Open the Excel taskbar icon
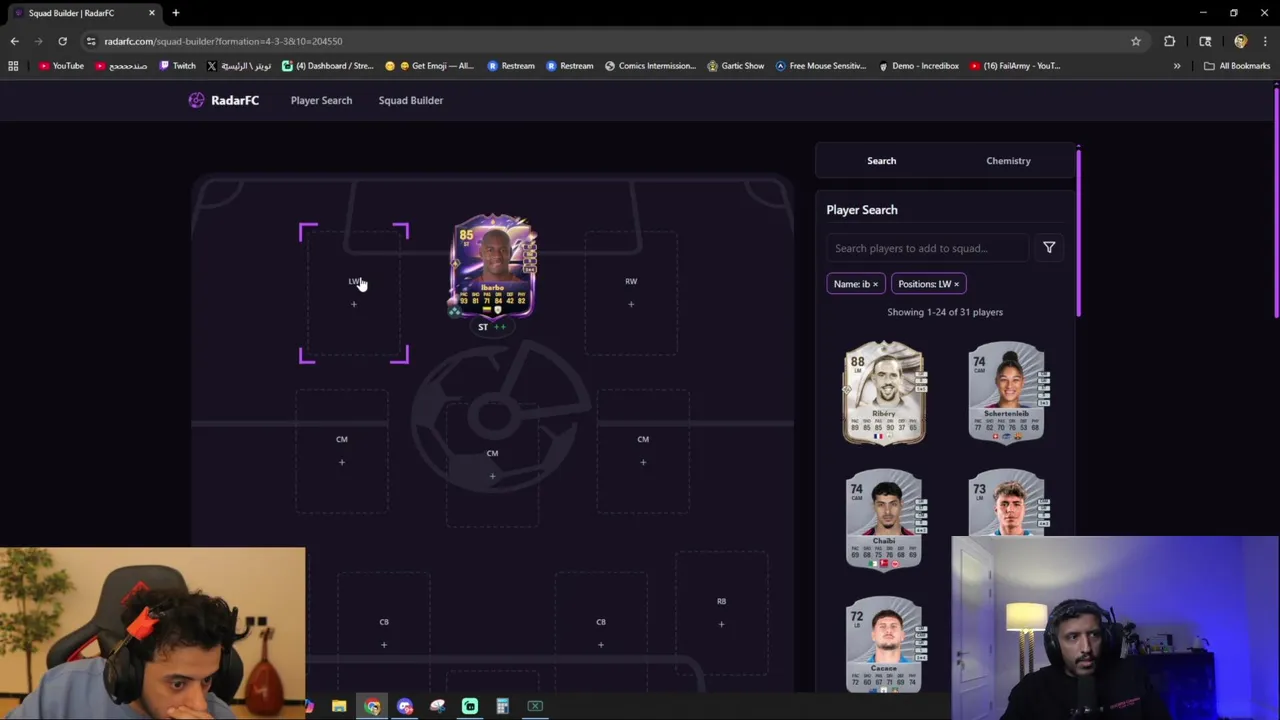 tap(535, 707)
